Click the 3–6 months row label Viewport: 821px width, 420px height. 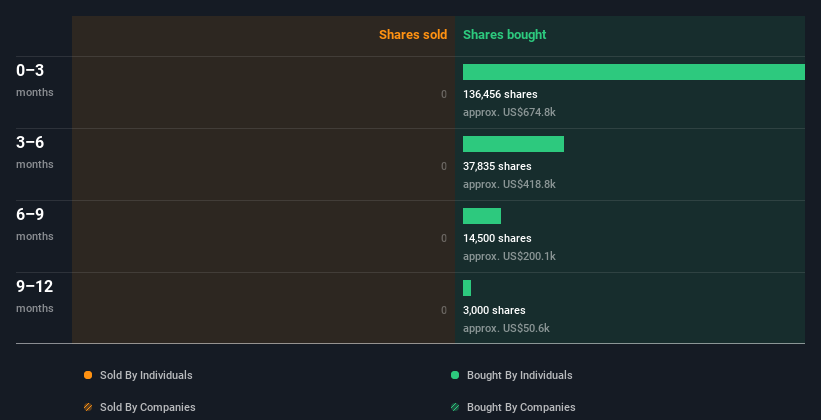(x=35, y=152)
